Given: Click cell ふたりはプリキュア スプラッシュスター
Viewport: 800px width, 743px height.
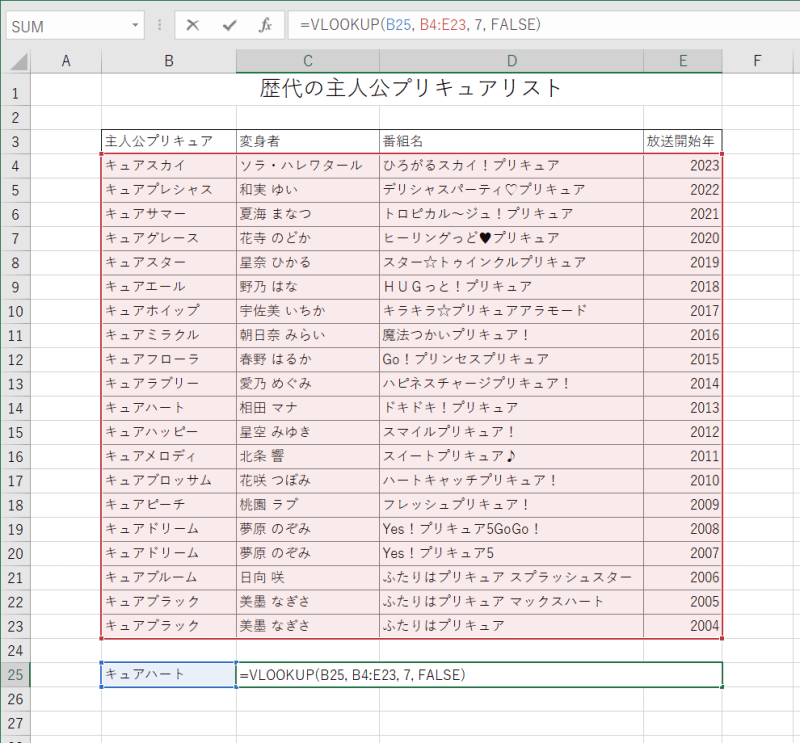Looking at the screenshot, I should (x=511, y=578).
